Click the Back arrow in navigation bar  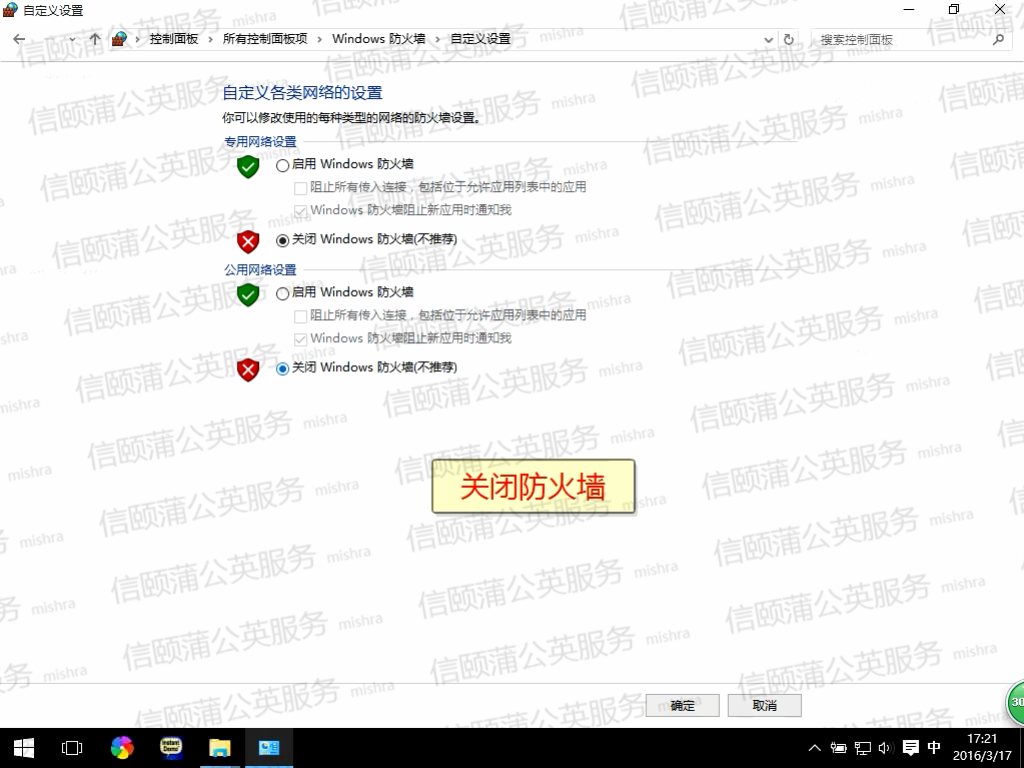coord(20,39)
